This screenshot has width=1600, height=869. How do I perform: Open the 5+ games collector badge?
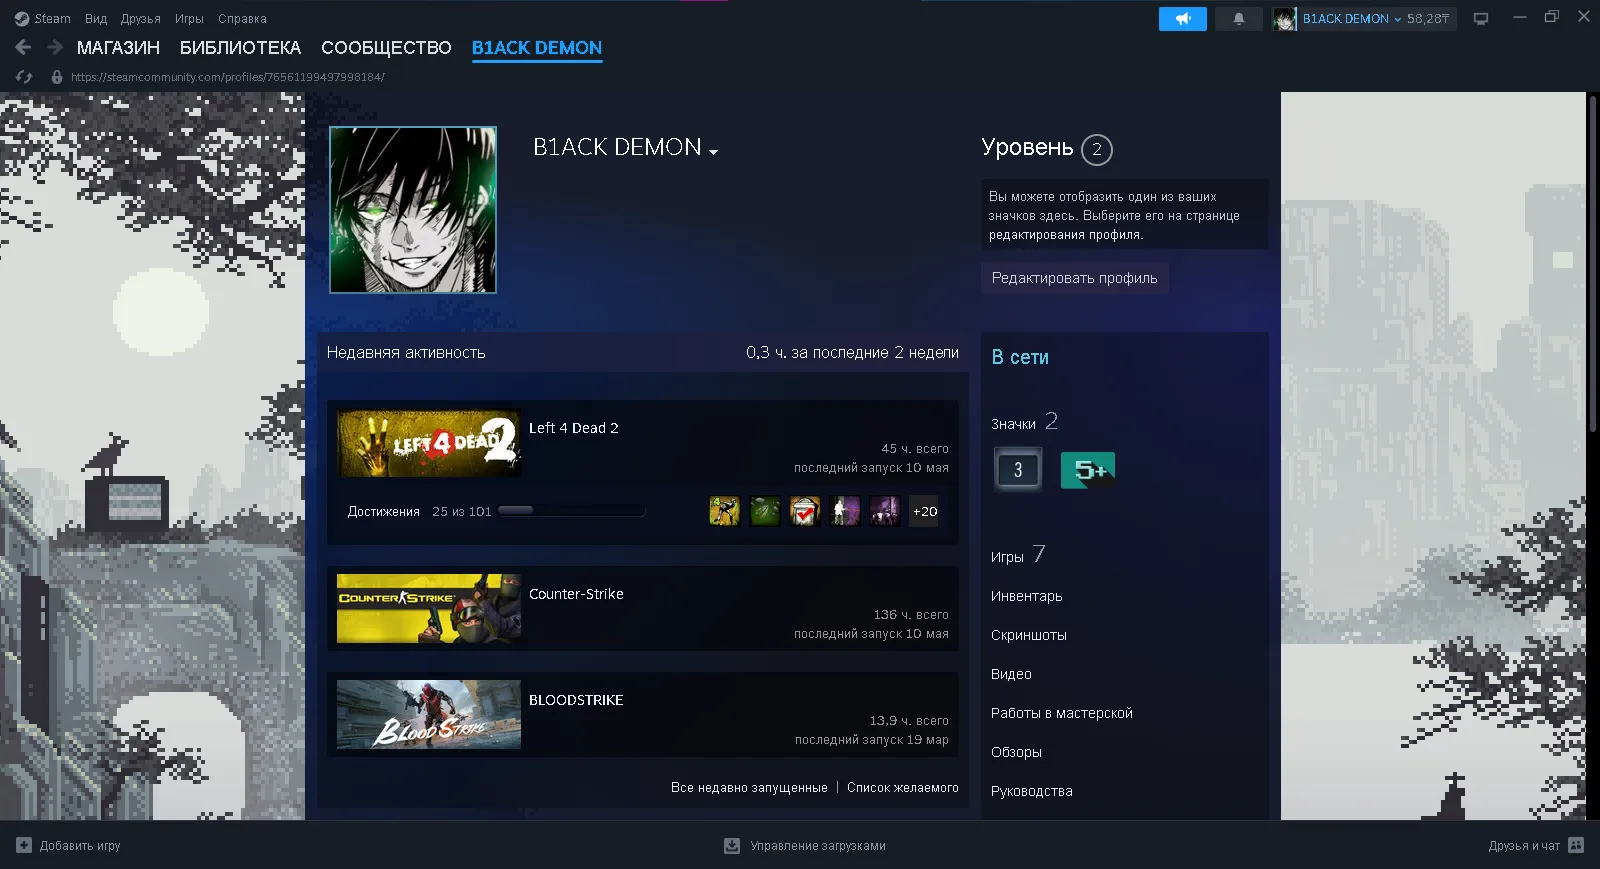tap(1088, 470)
